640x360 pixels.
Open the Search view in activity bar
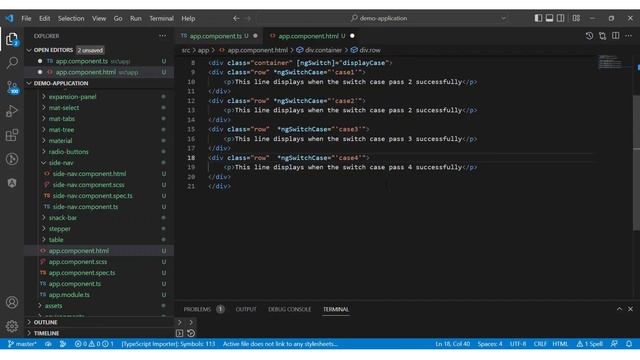(12, 63)
